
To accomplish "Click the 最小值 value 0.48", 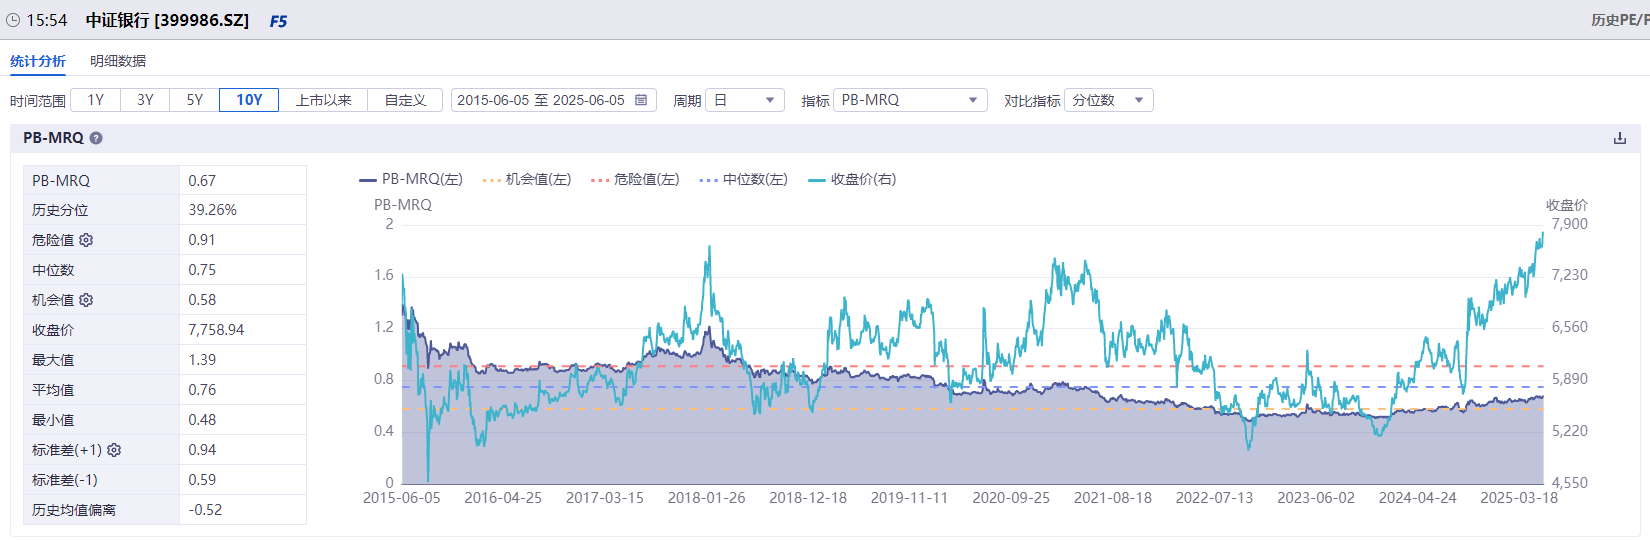I will pos(202,420).
